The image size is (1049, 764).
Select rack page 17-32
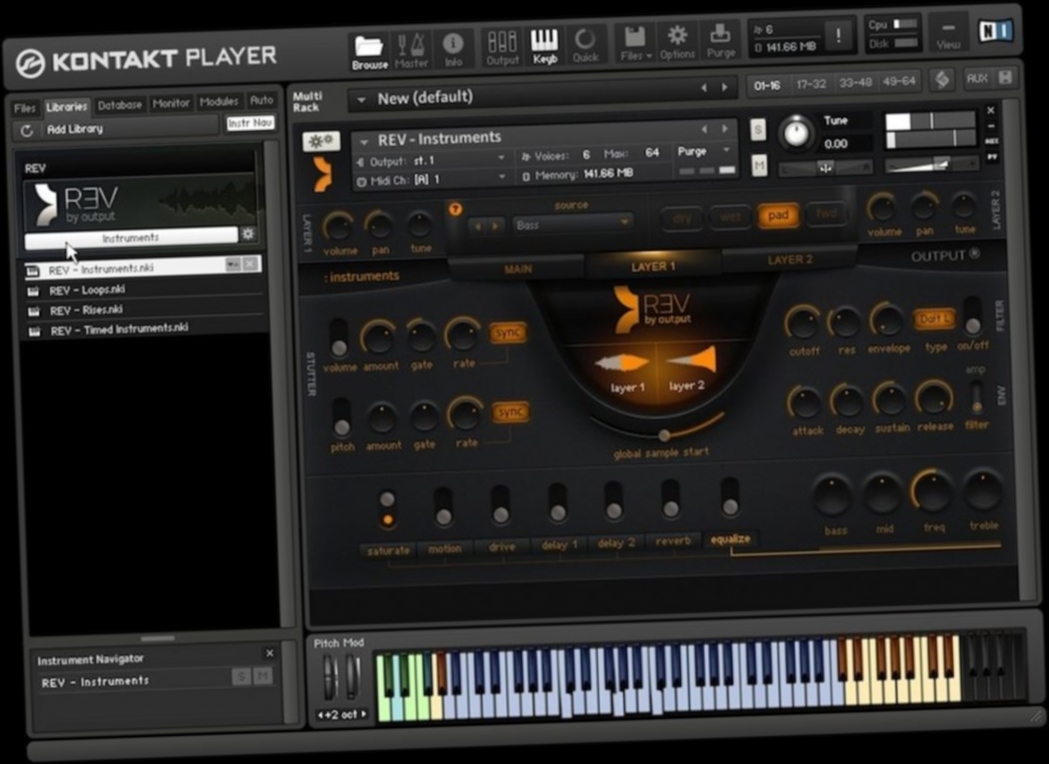(x=811, y=84)
